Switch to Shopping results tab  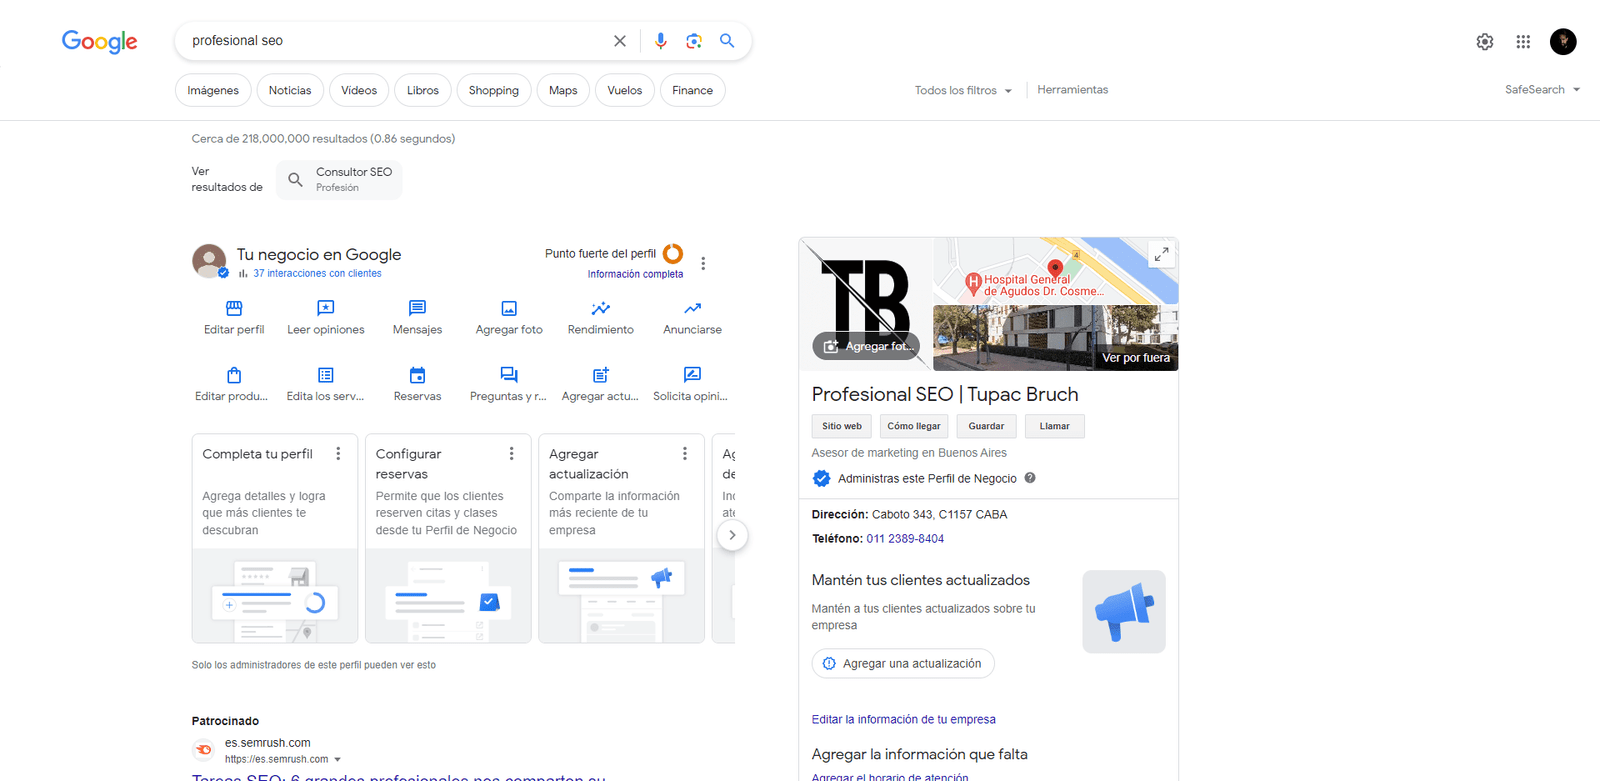point(494,90)
